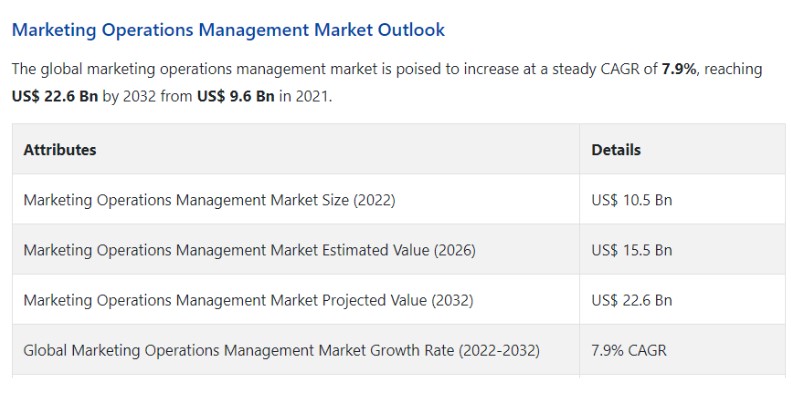Click the Marketing Operations Management Market Outlook heading
Screen dimensions: 791x401
coord(228,30)
